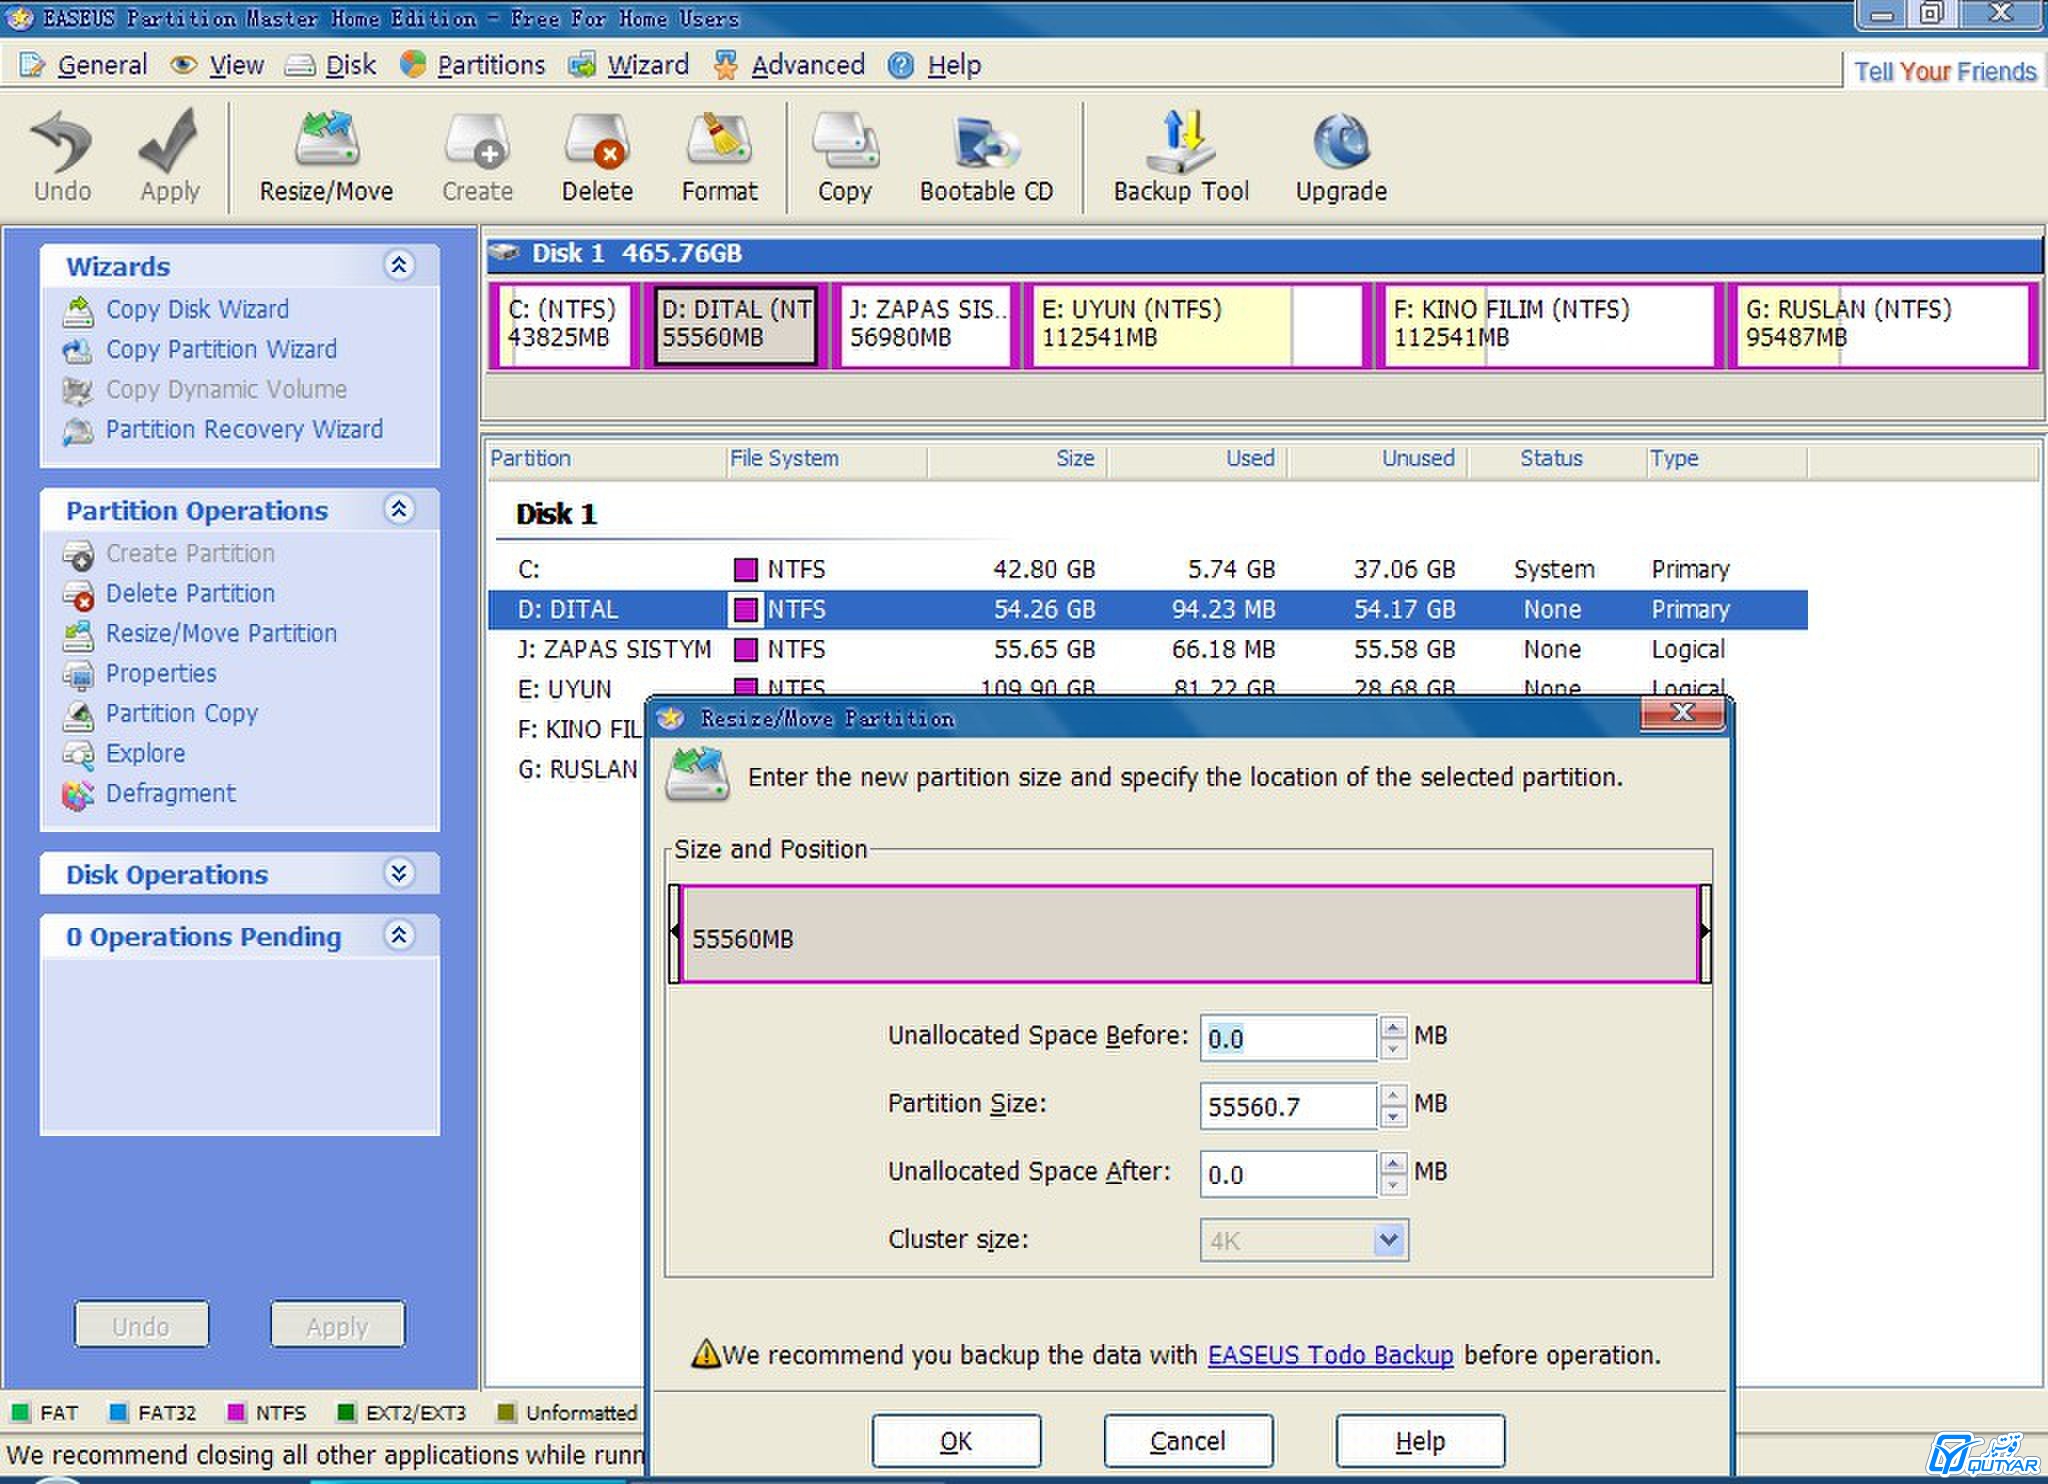Collapse the Partition Operations panel

(399, 509)
